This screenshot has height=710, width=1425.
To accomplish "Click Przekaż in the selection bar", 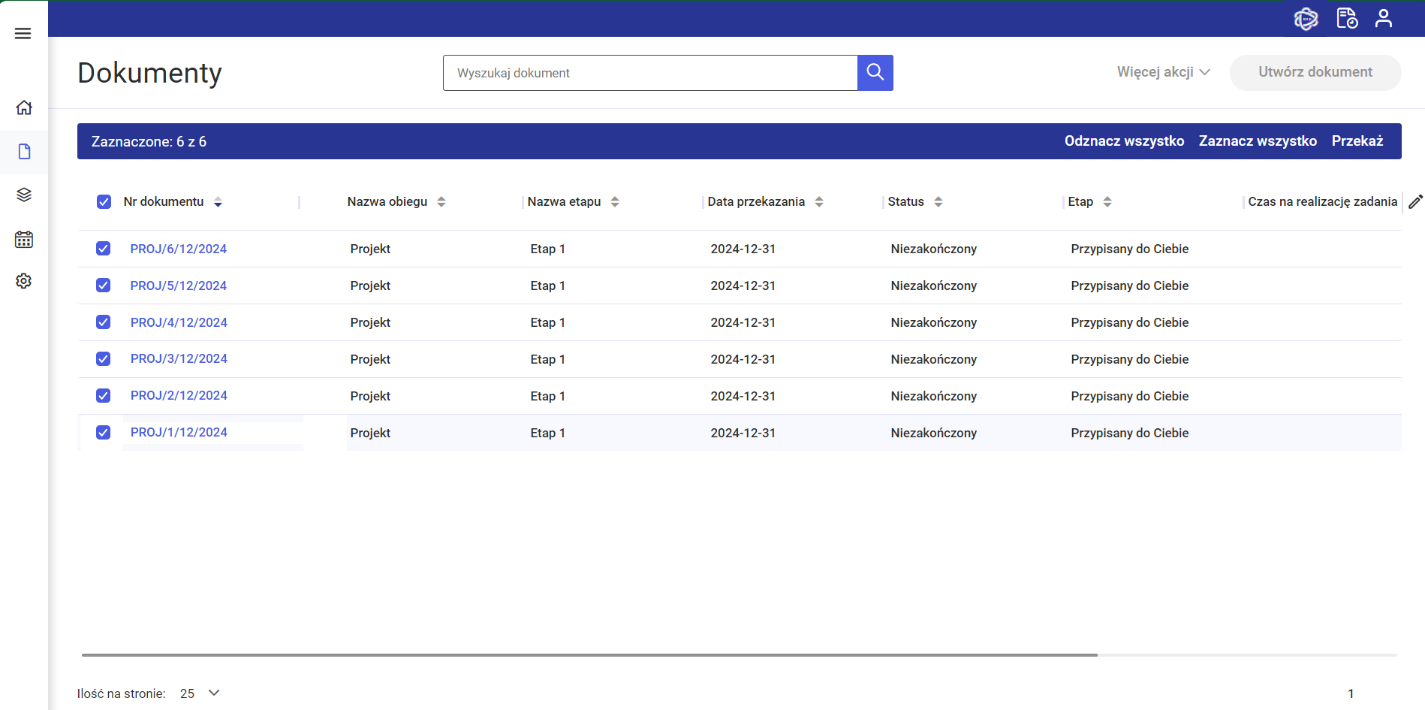I will click(x=1357, y=141).
